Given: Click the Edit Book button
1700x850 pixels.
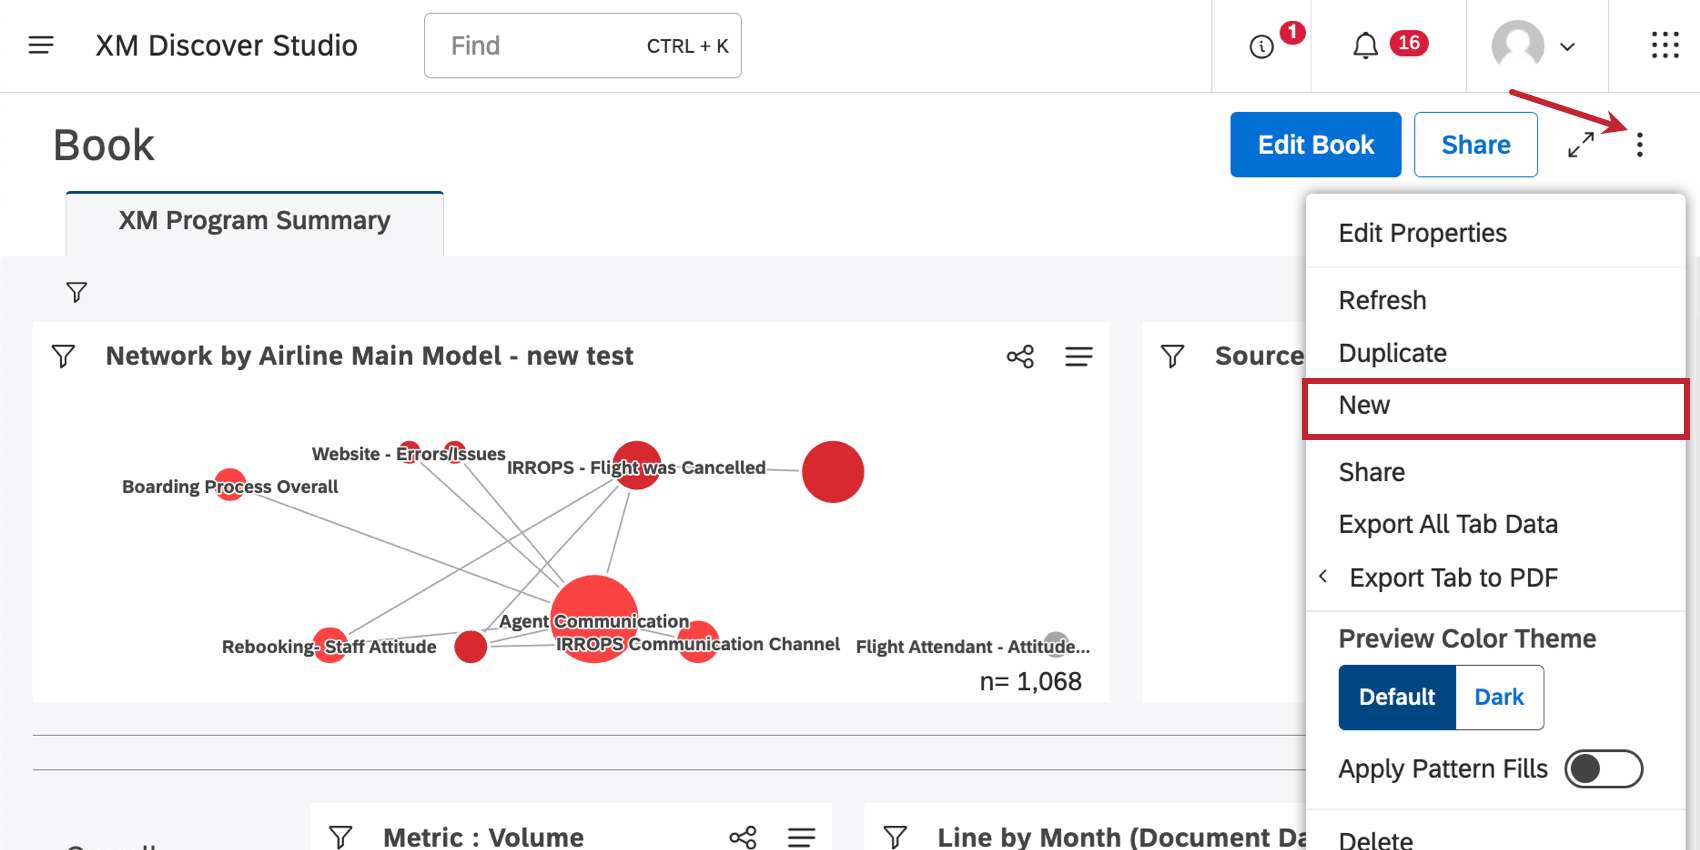Looking at the screenshot, I should tap(1315, 145).
